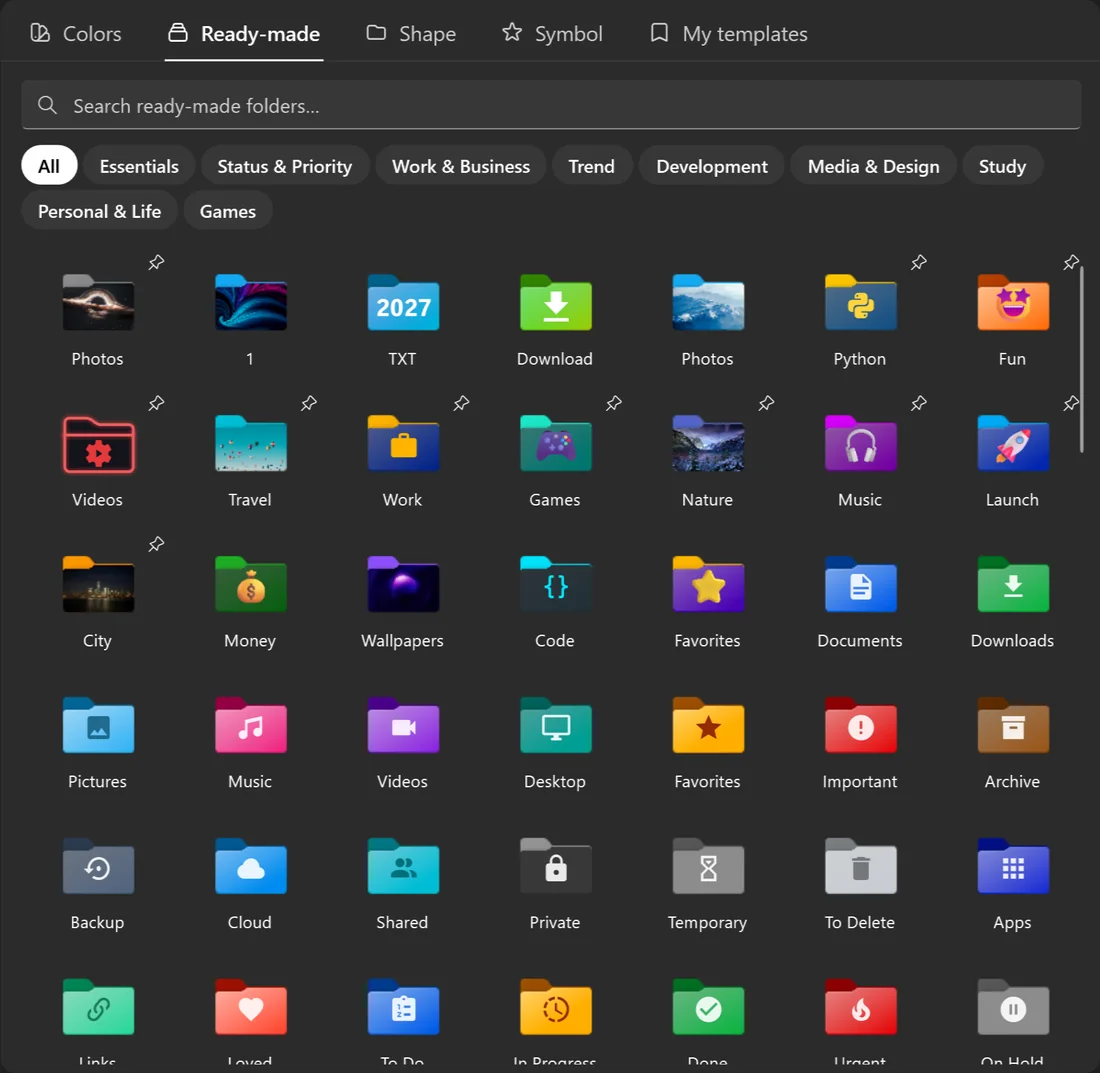Image resolution: width=1100 pixels, height=1073 pixels.
Task: Go to My templates tab
Action: click(x=729, y=34)
